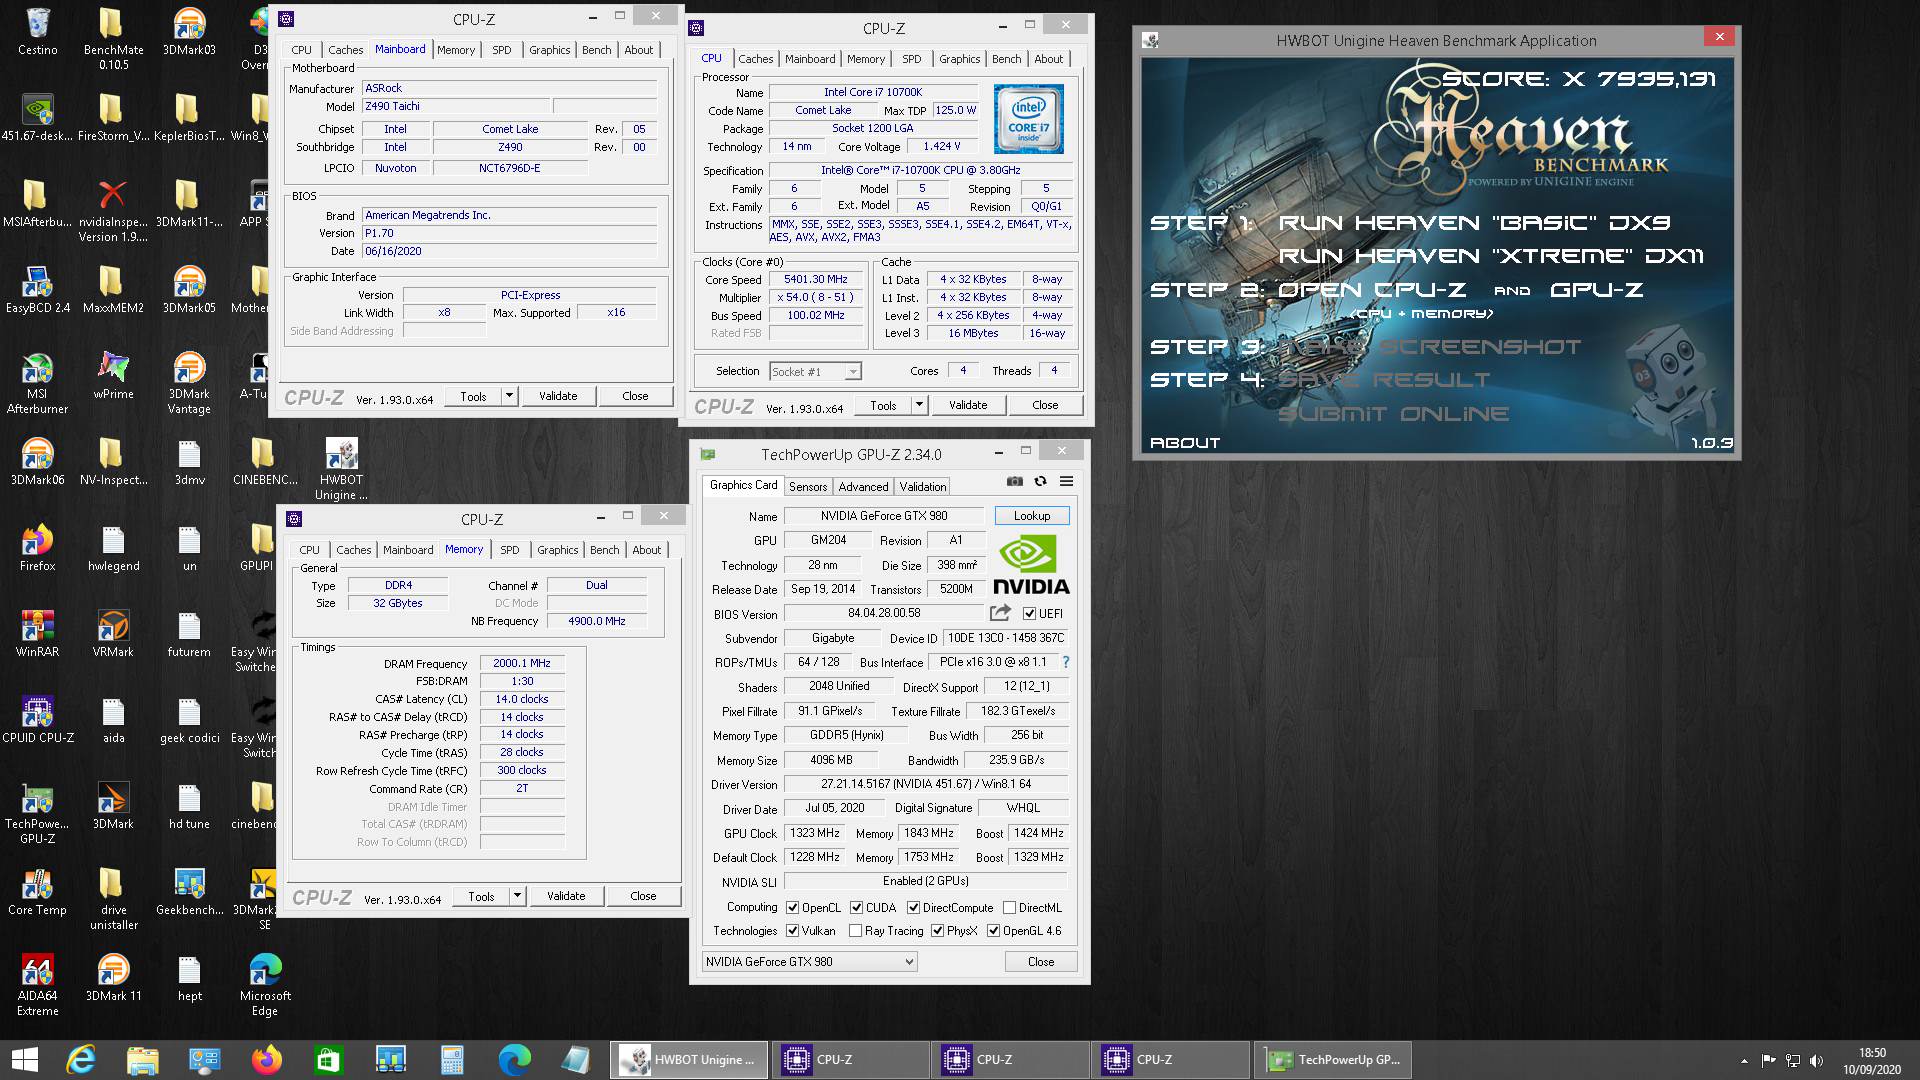Switch to Bench tab in Memory CPU-Z window

604,550
